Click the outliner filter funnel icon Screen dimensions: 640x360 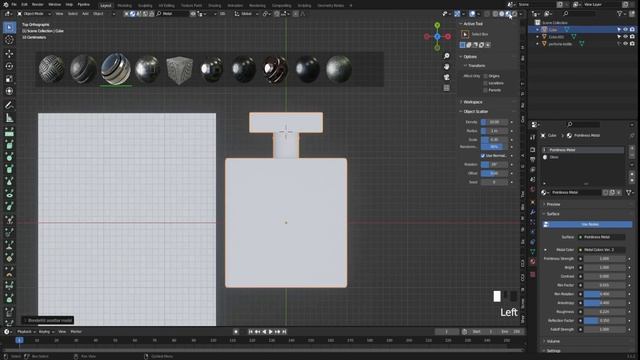620,14
